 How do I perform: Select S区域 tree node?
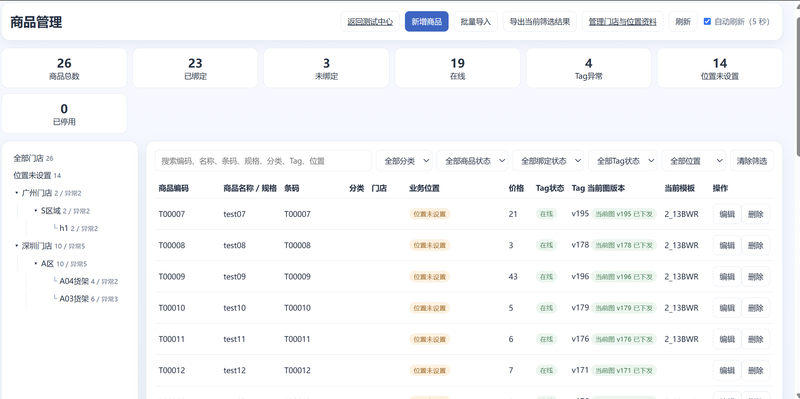[x=65, y=211]
